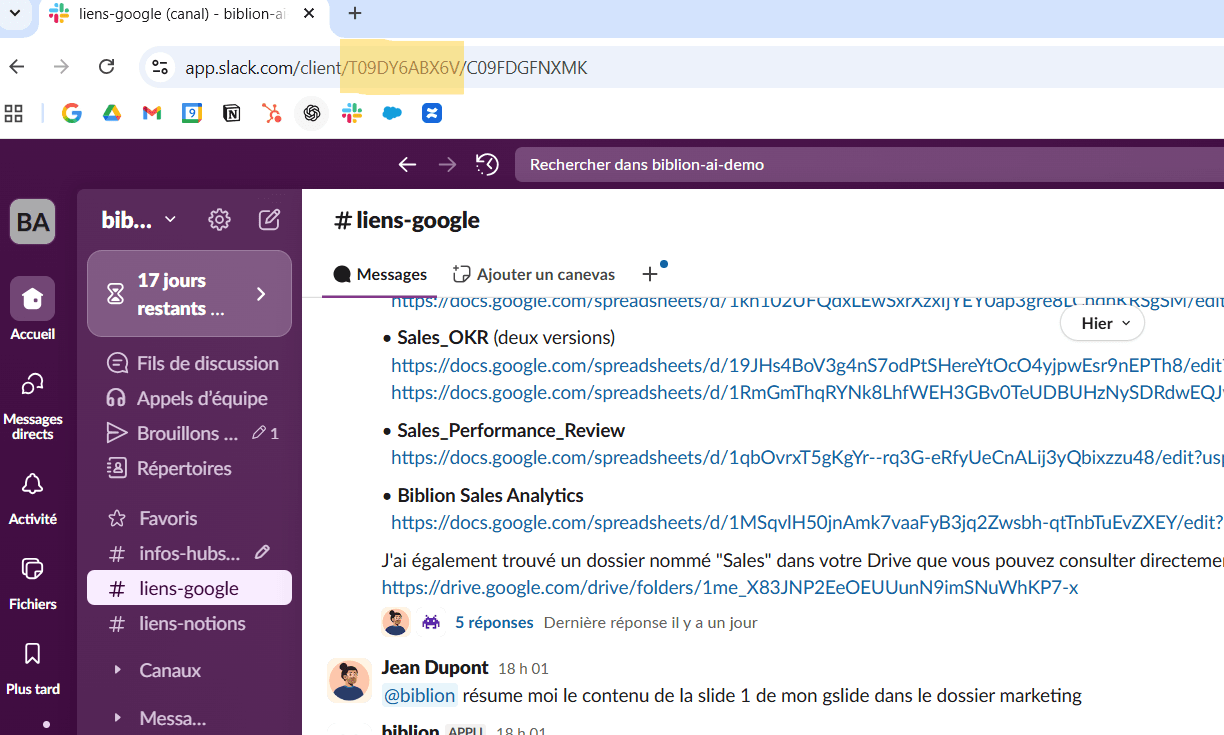Expand the Canaux section
The image size is (1224, 735).
[117, 670]
